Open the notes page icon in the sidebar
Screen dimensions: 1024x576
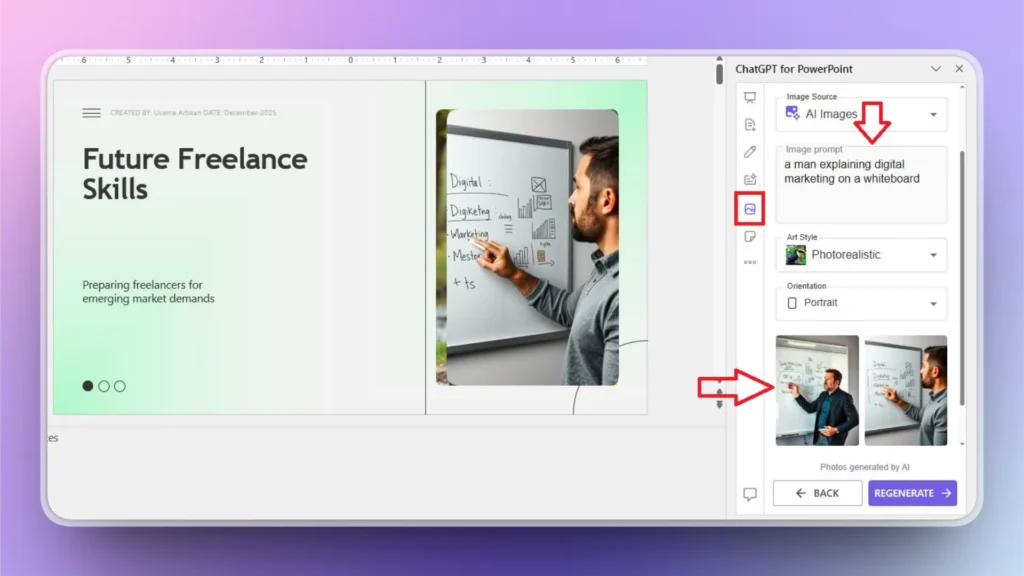(x=751, y=237)
